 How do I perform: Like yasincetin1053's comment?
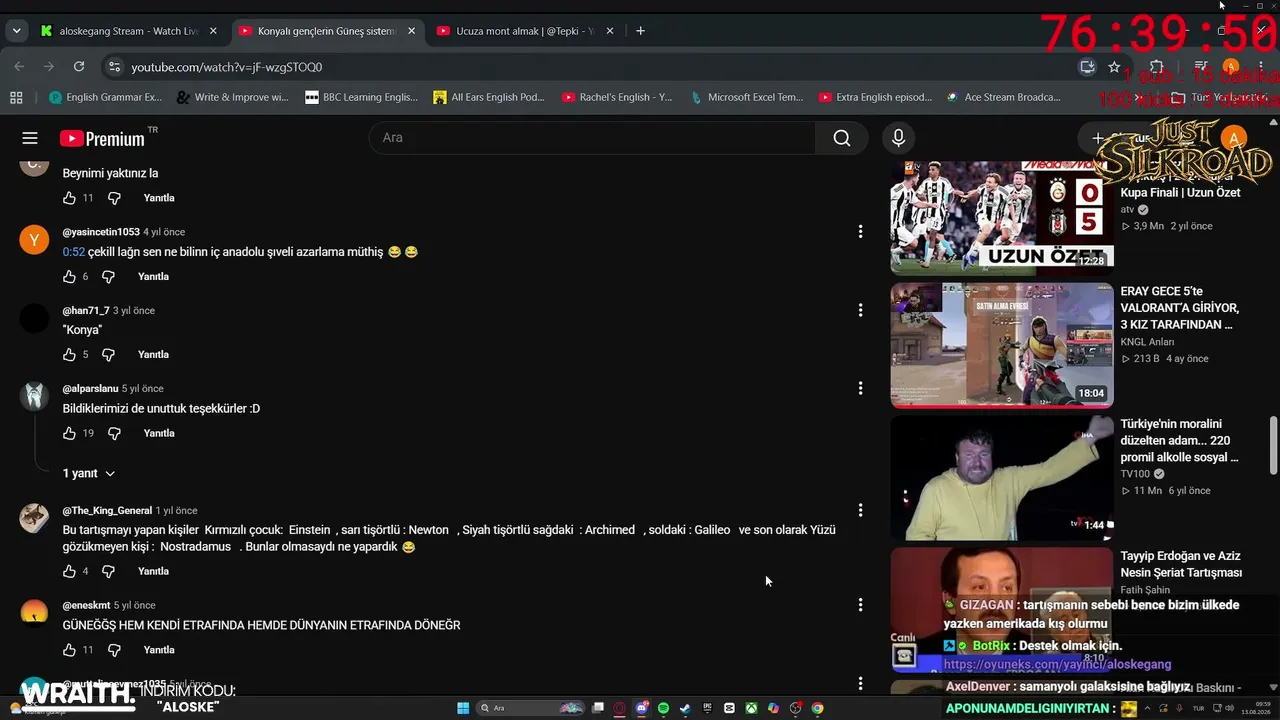tap(69, 276)
